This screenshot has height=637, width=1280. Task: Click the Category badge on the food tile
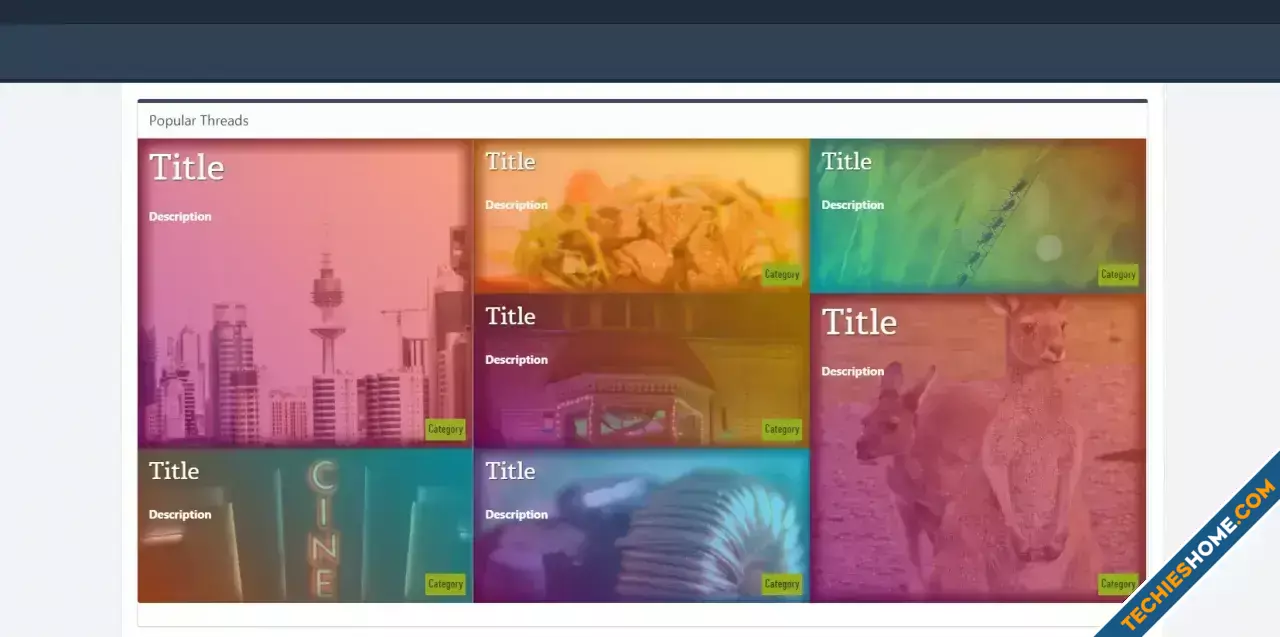coord(781,275)
